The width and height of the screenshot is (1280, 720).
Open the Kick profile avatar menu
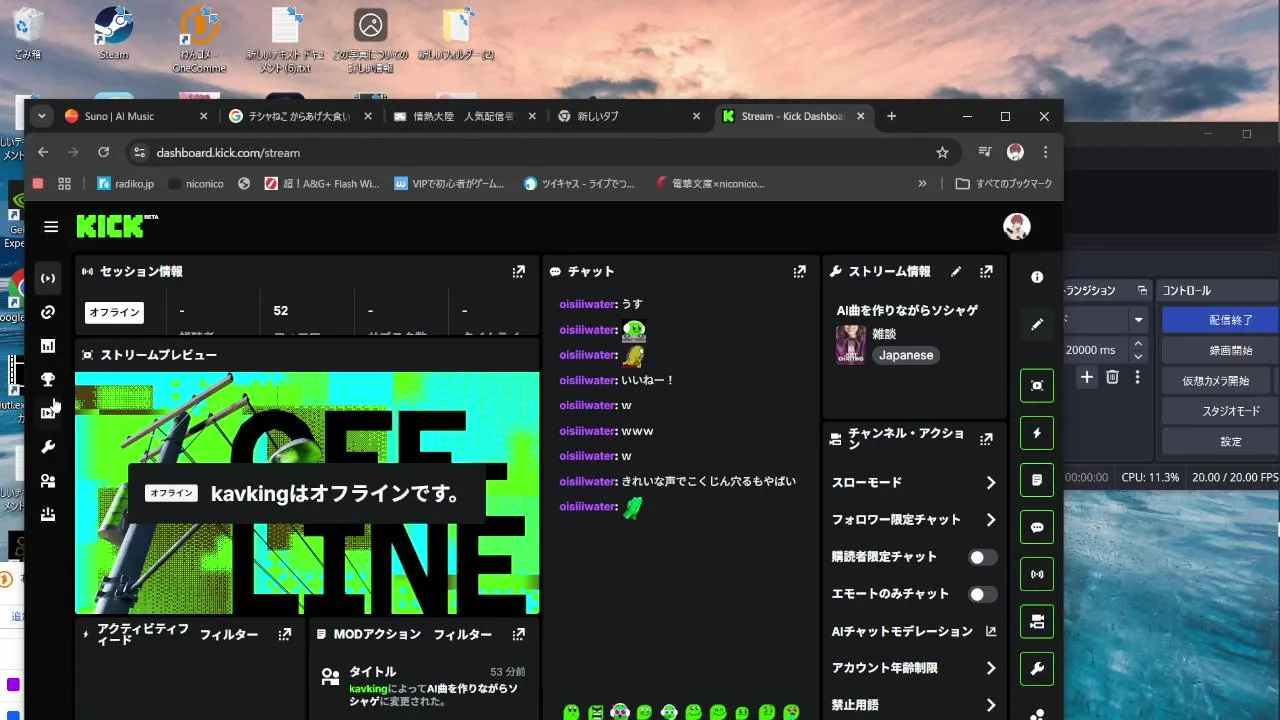pyautogui.click(x=1017, y=226)
